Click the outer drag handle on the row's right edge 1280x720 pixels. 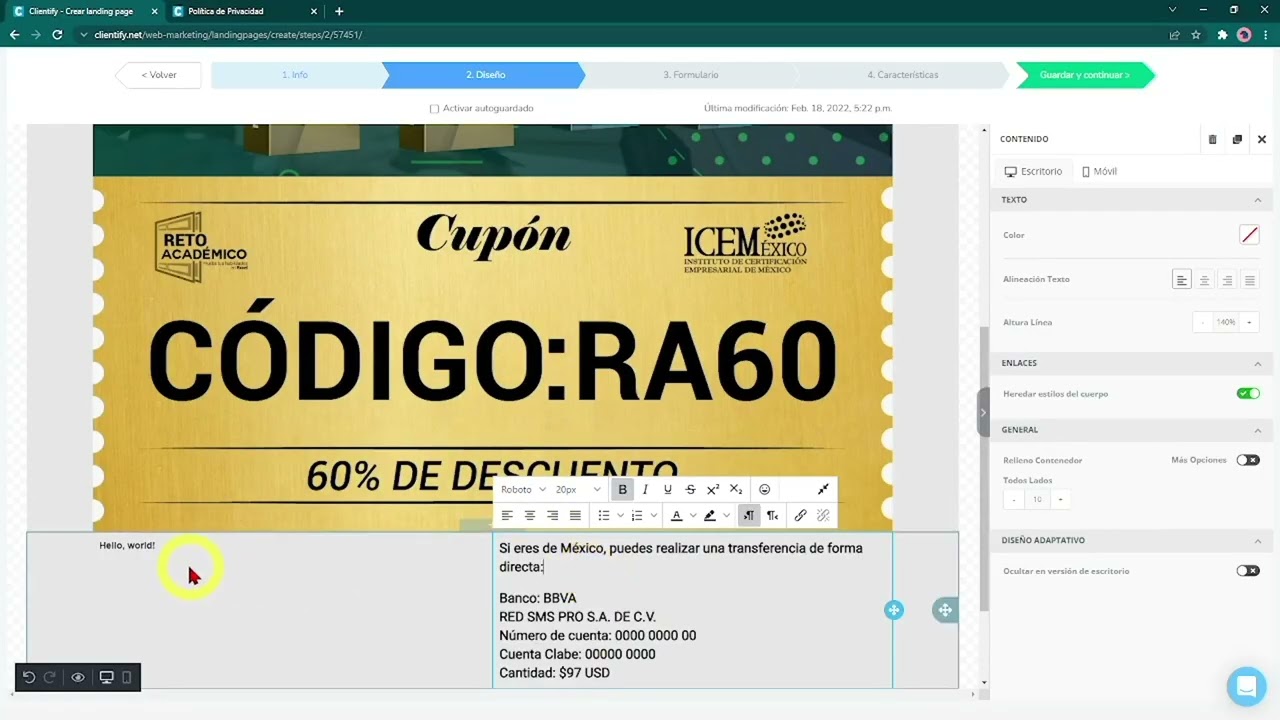click(x=945, y=610)
